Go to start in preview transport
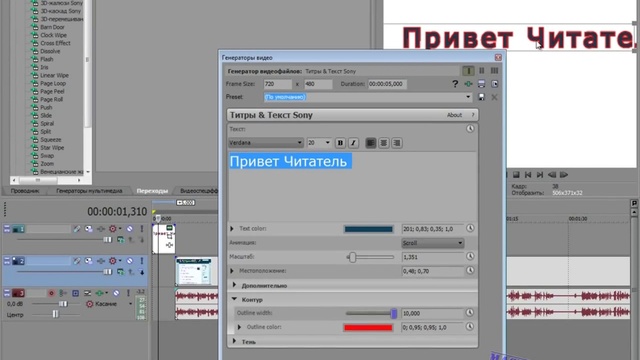640x360 pixels. [528, 175]
